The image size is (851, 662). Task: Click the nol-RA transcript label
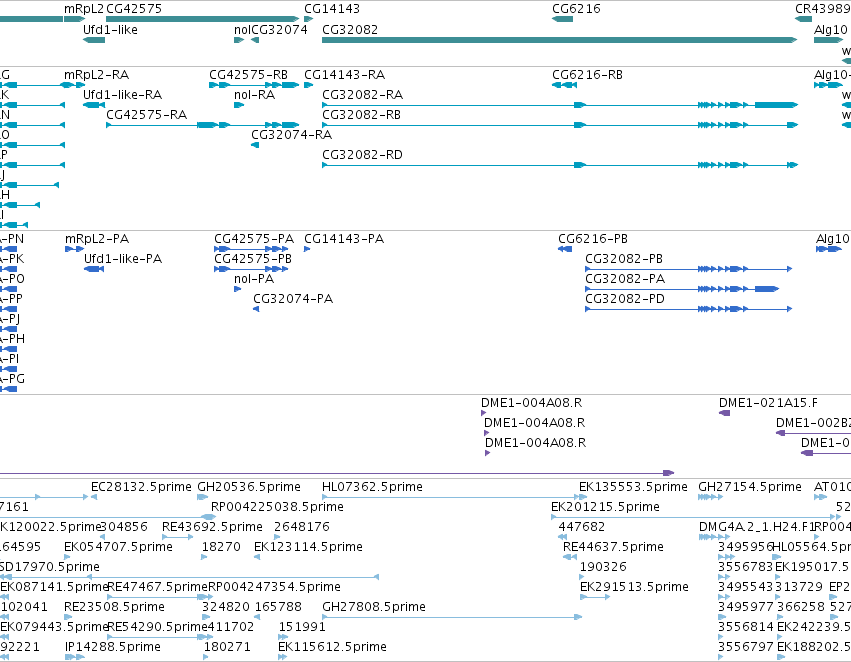tap(255, 95)
